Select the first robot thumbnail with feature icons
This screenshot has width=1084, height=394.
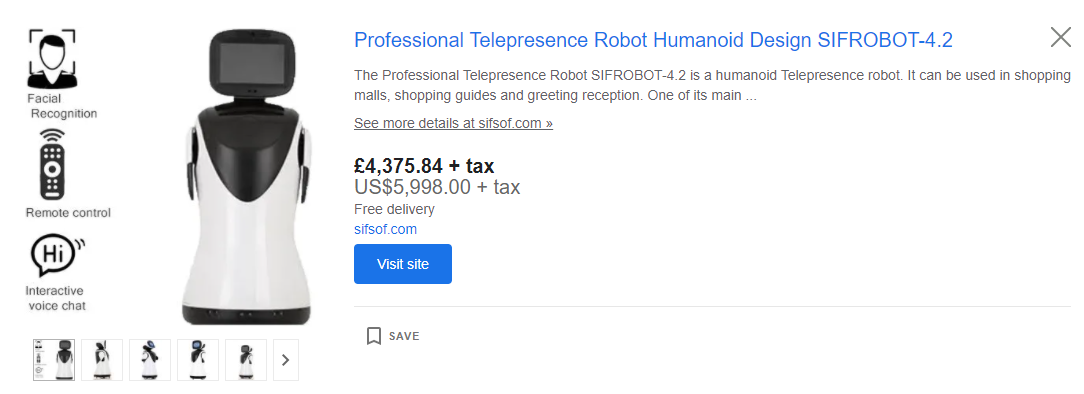[x=54, y=359]
